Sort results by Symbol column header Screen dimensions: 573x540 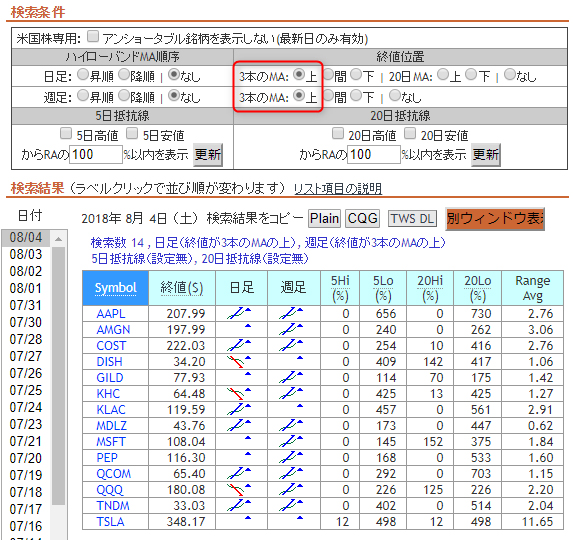coord(115,288)
